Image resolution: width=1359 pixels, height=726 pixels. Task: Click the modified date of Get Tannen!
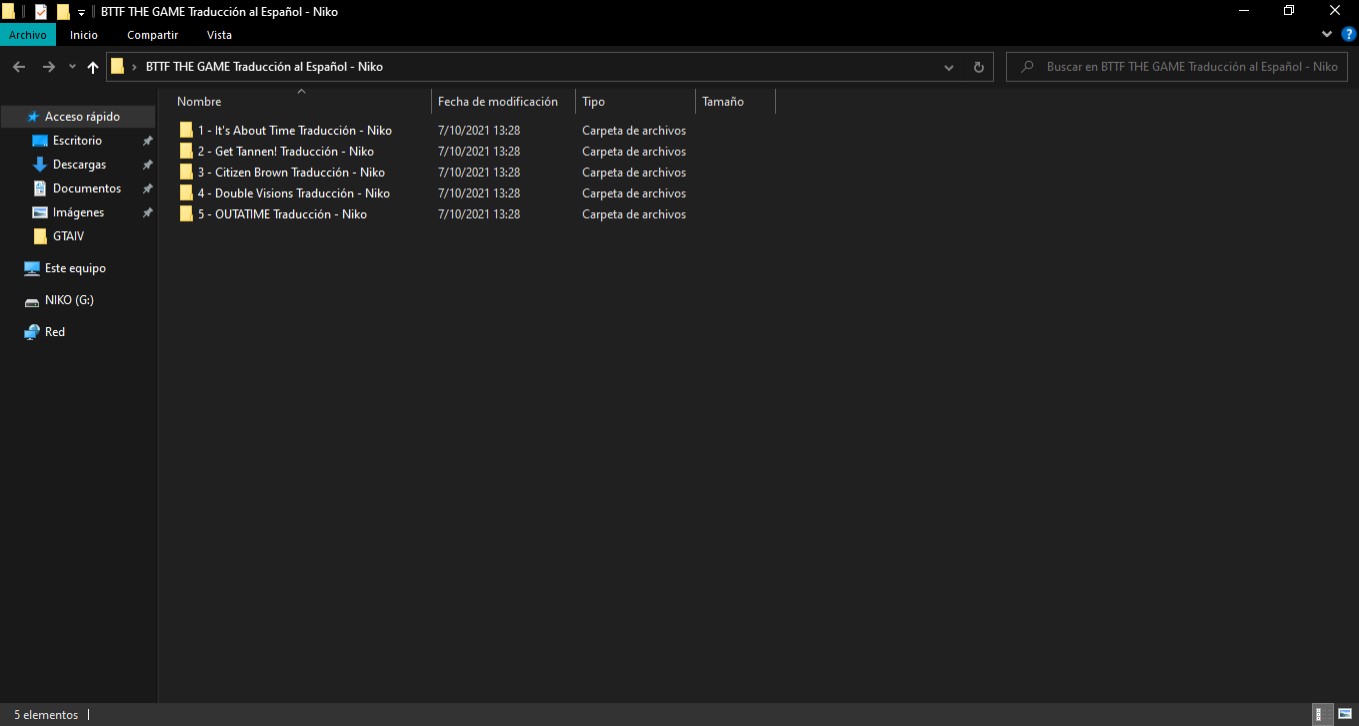[479, 152]
